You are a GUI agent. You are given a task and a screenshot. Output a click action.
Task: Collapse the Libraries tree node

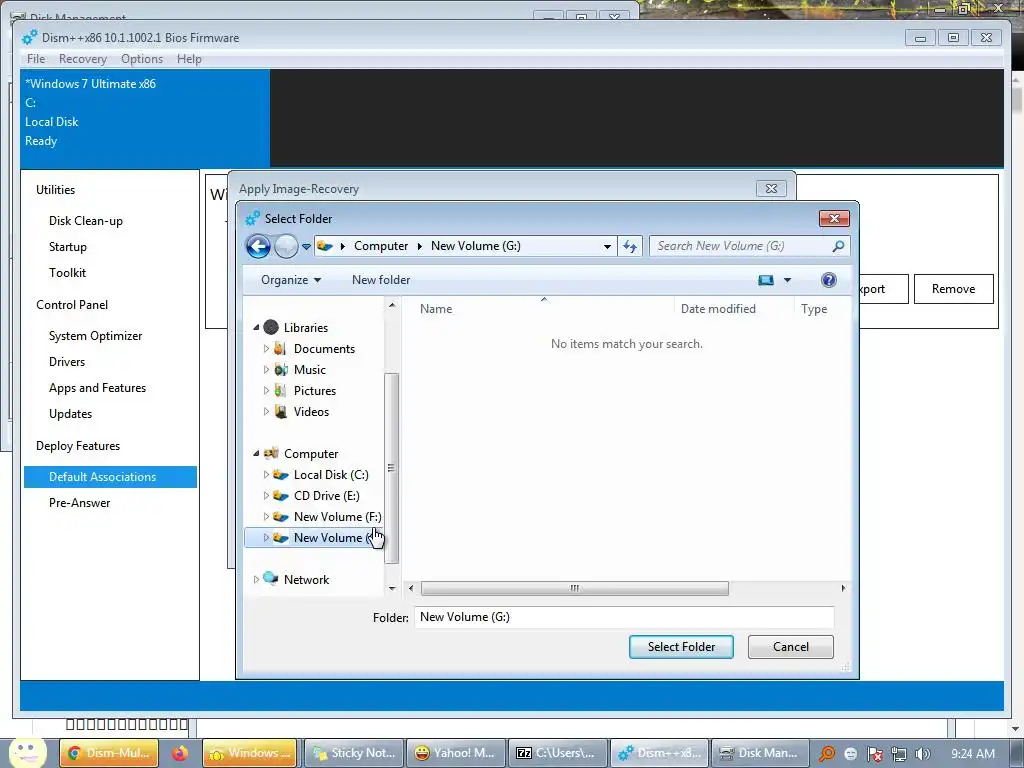256,327
